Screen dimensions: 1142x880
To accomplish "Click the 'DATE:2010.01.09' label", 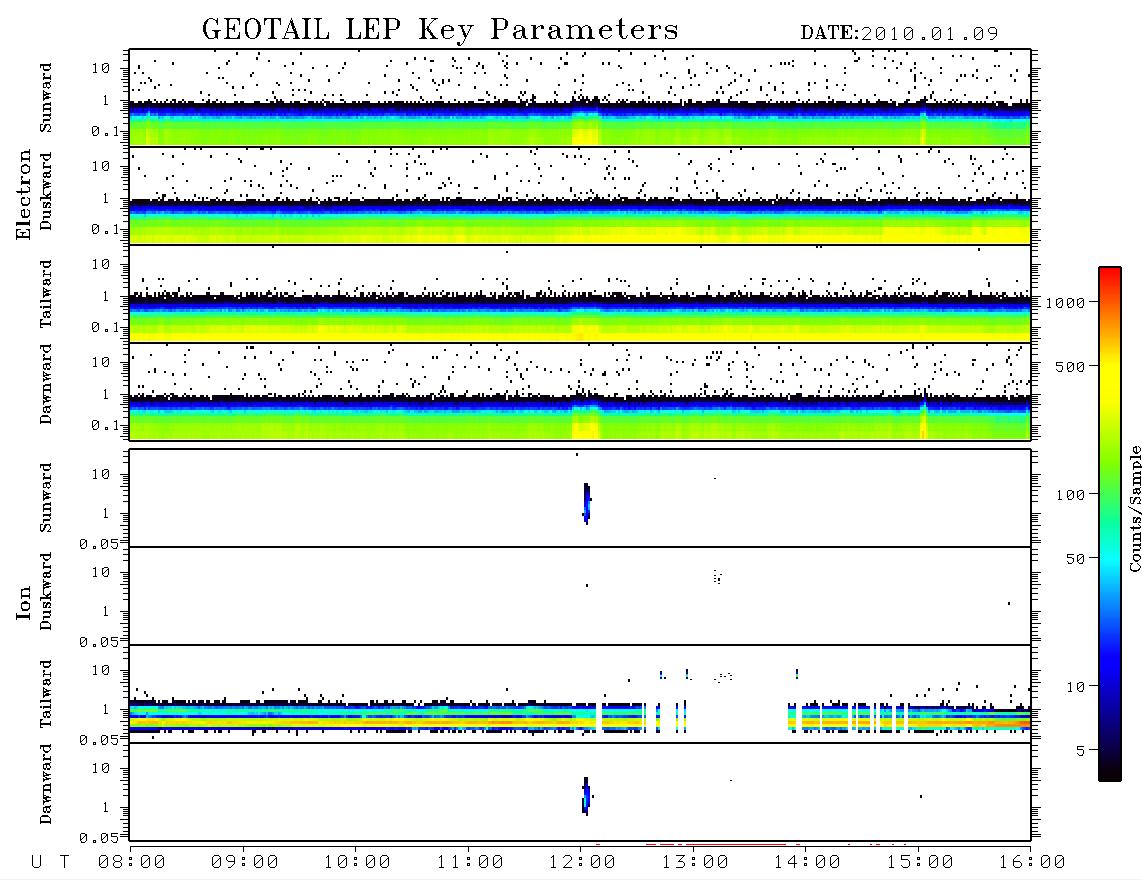I will (899, 33).
